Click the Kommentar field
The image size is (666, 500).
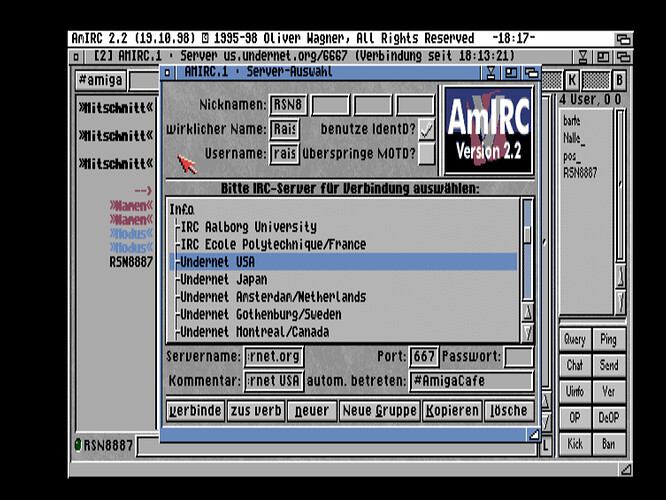tap(274, 381)
